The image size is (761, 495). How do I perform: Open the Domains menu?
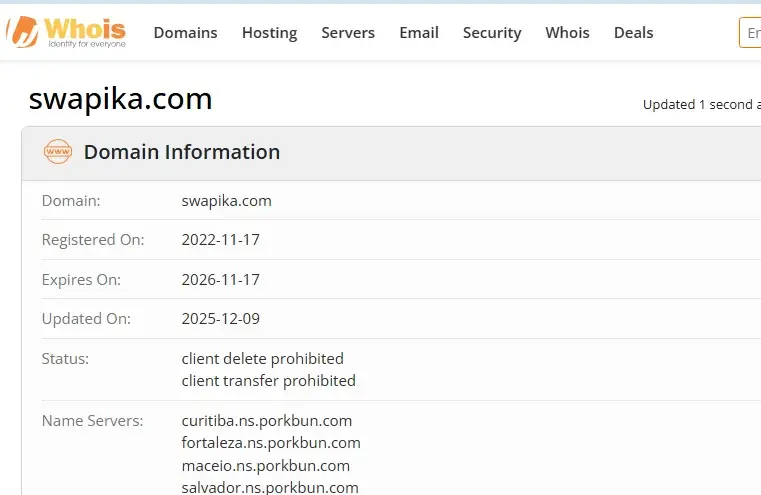click(x=185, y=33)
